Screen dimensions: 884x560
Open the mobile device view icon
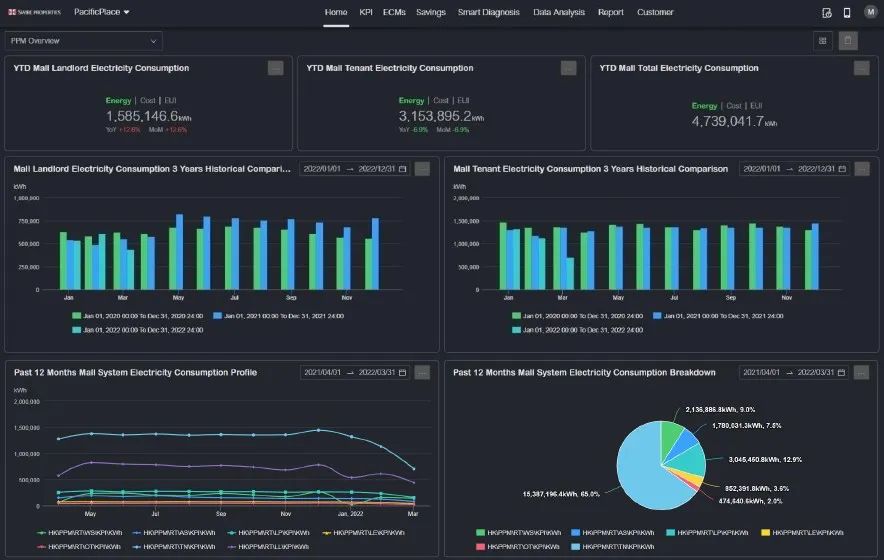coord(847,12)
